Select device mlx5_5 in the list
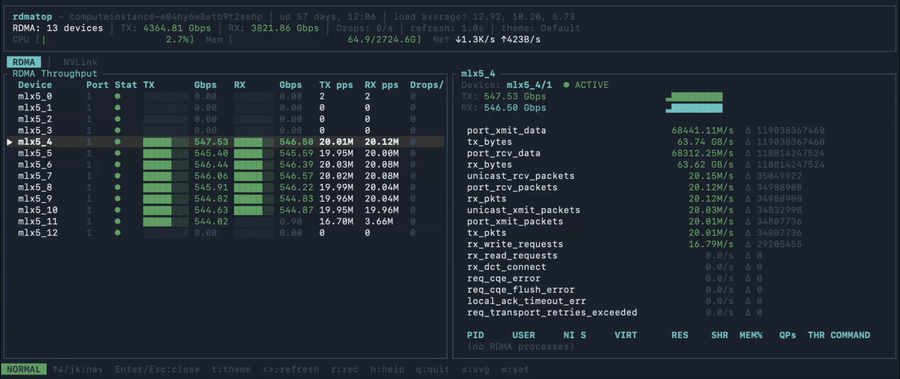 point(35,153)
